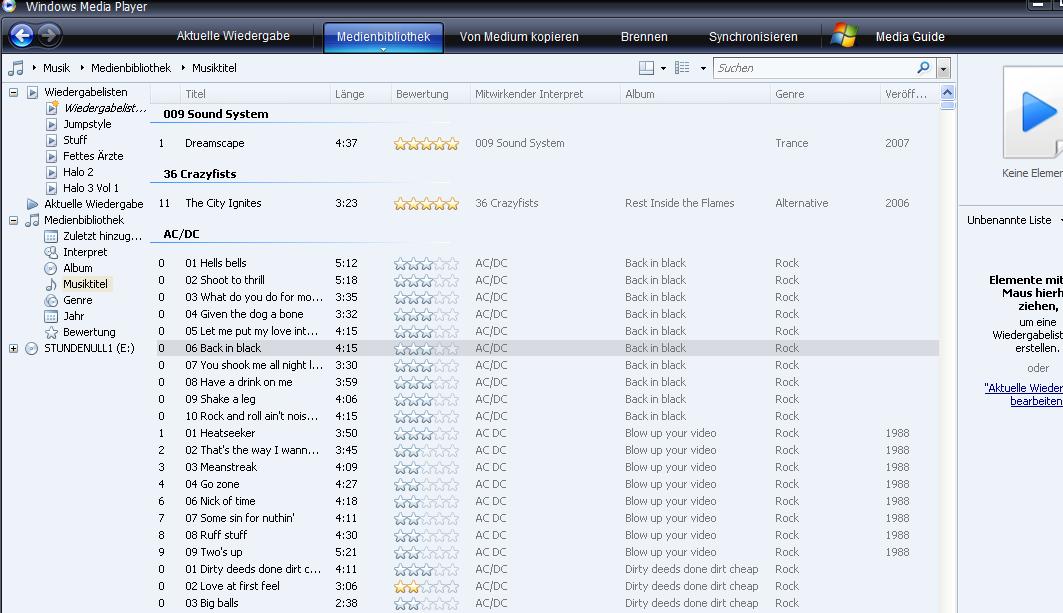The image size is (1063, 613).
Task: Click the track list scrollbar up arrow
Action: [947, 93]
